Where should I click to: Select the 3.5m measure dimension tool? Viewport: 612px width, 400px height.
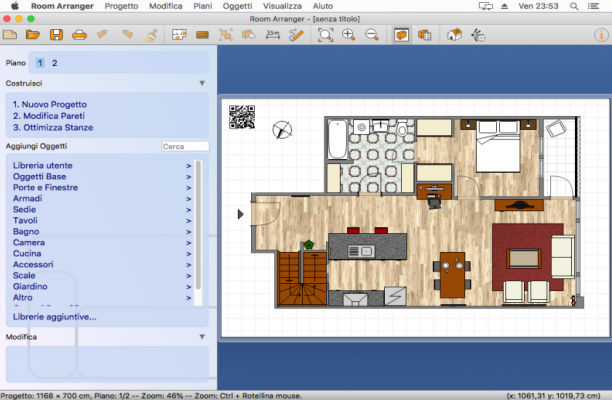(272, 35)
